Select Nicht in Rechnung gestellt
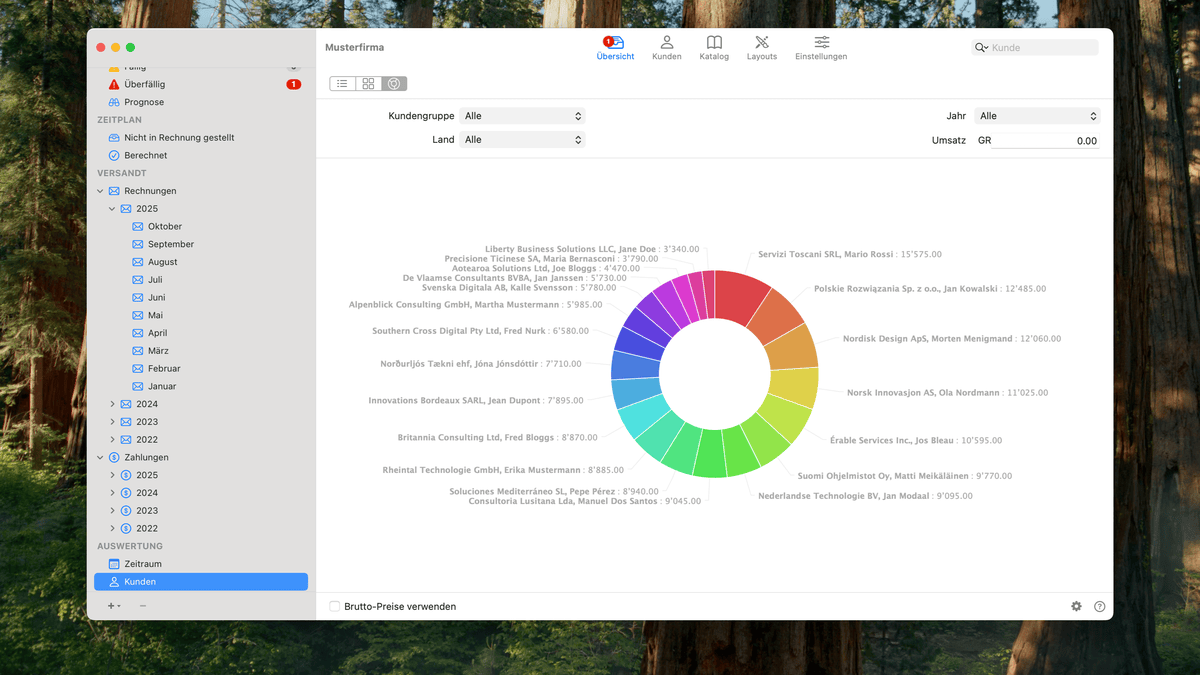Image resolution: width=1200 pixels, height=675 pixels. pos(178,138)
